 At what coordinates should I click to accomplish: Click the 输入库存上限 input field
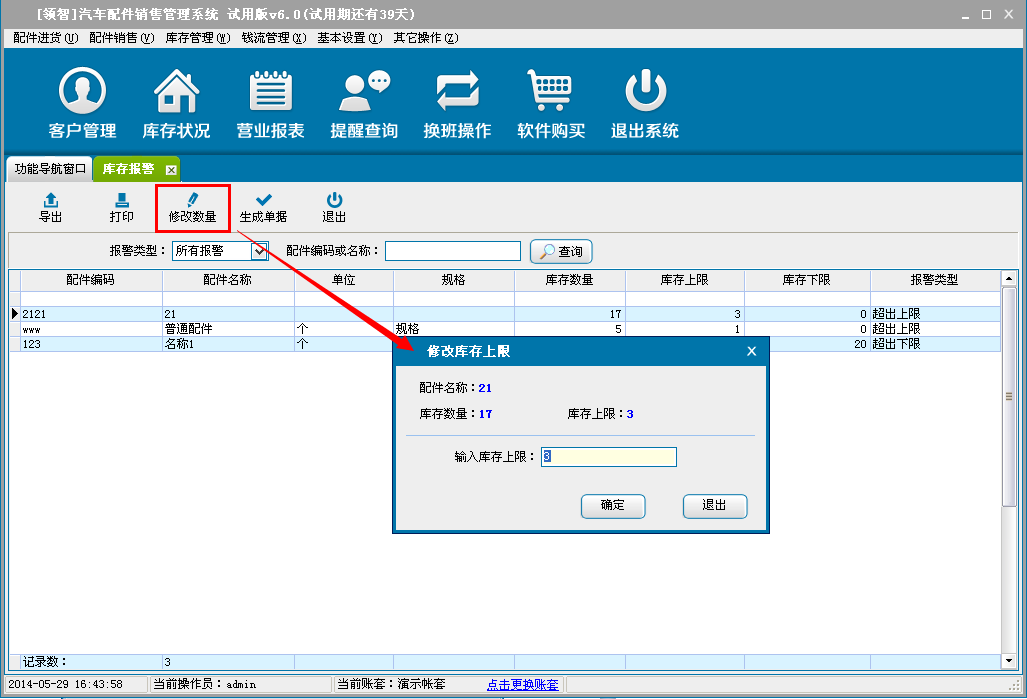[x=608, y=457]
